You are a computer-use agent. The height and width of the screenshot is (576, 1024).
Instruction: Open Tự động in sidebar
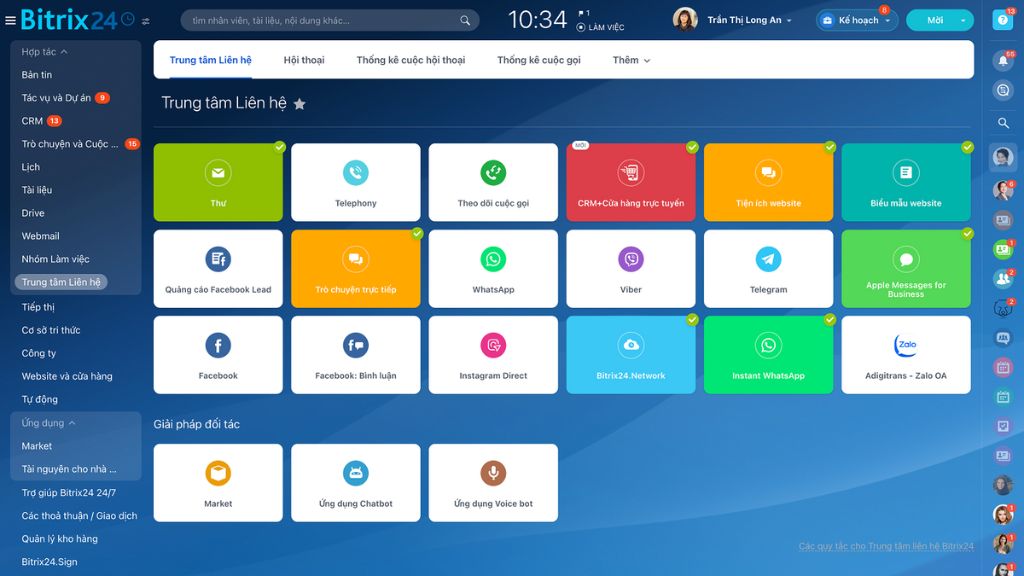(x=39, y=399)
